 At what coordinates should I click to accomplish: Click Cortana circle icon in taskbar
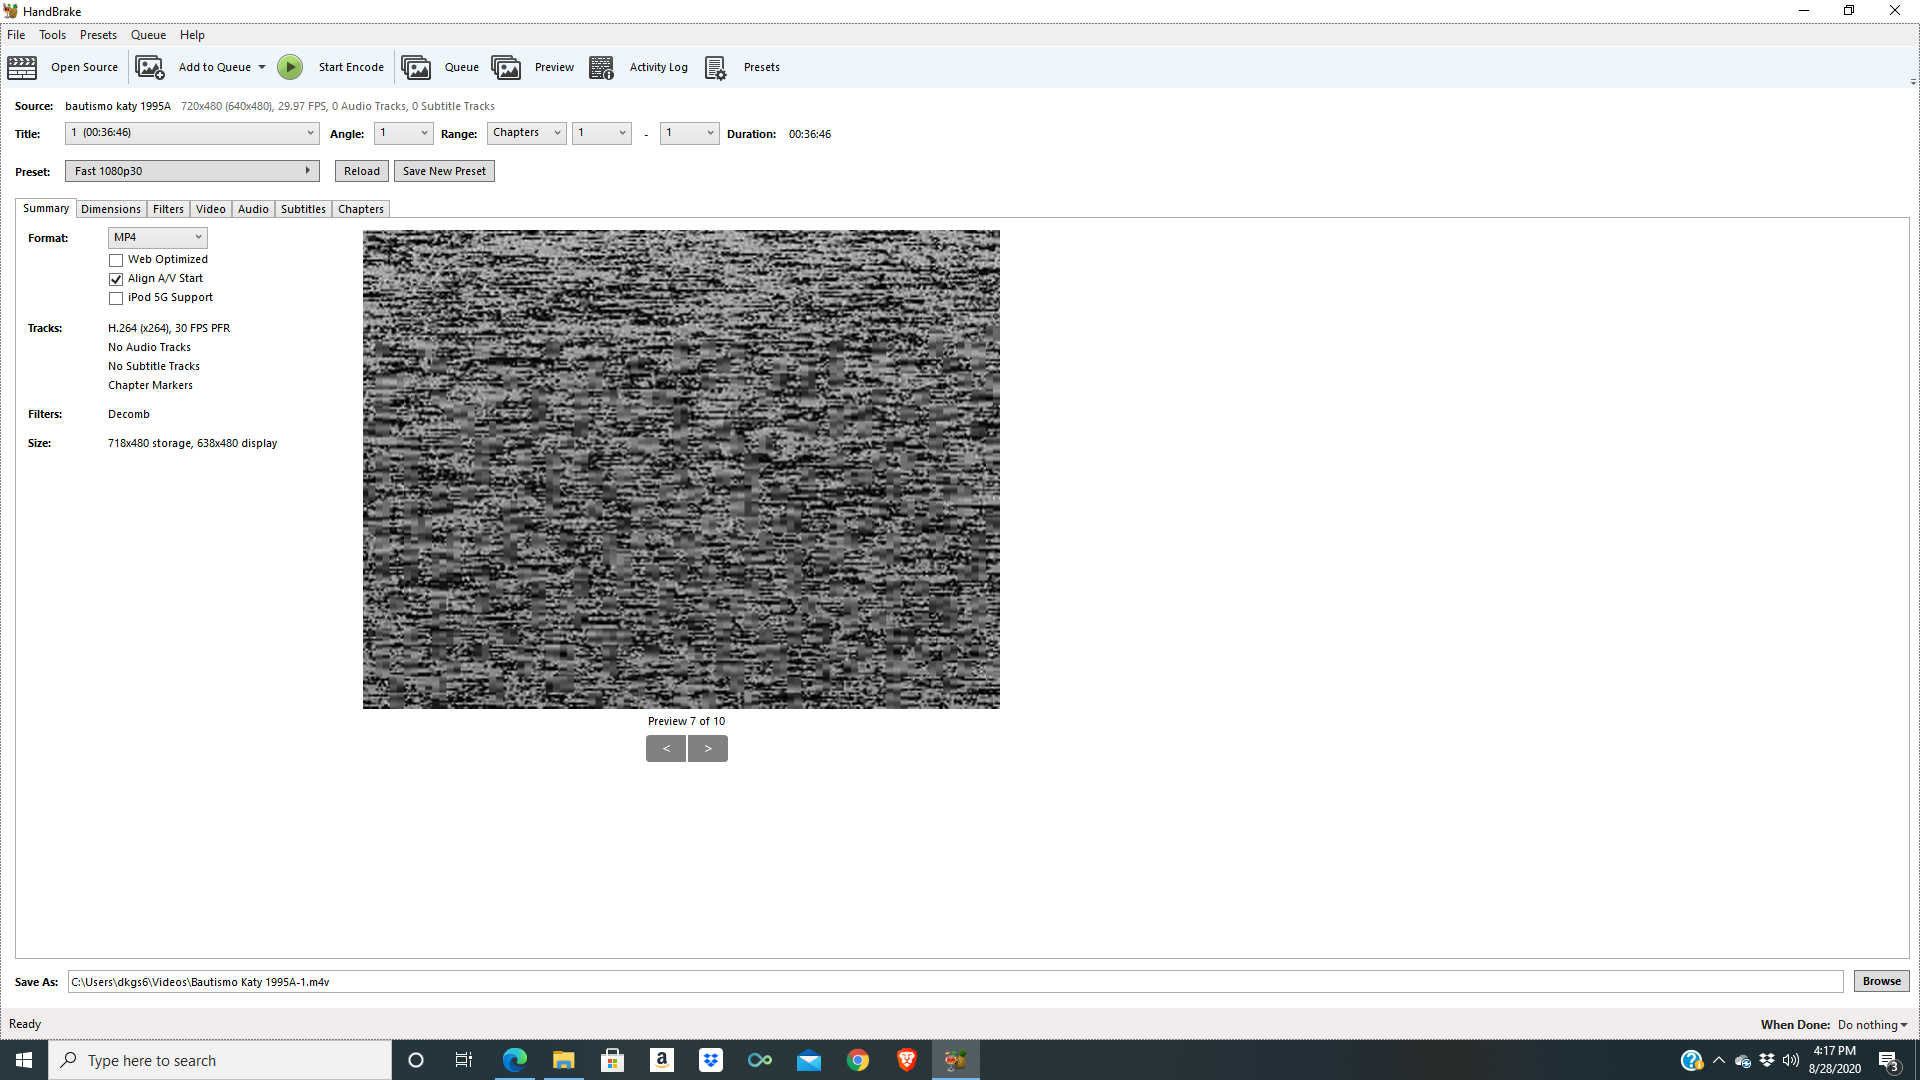tap(416, 1060)
